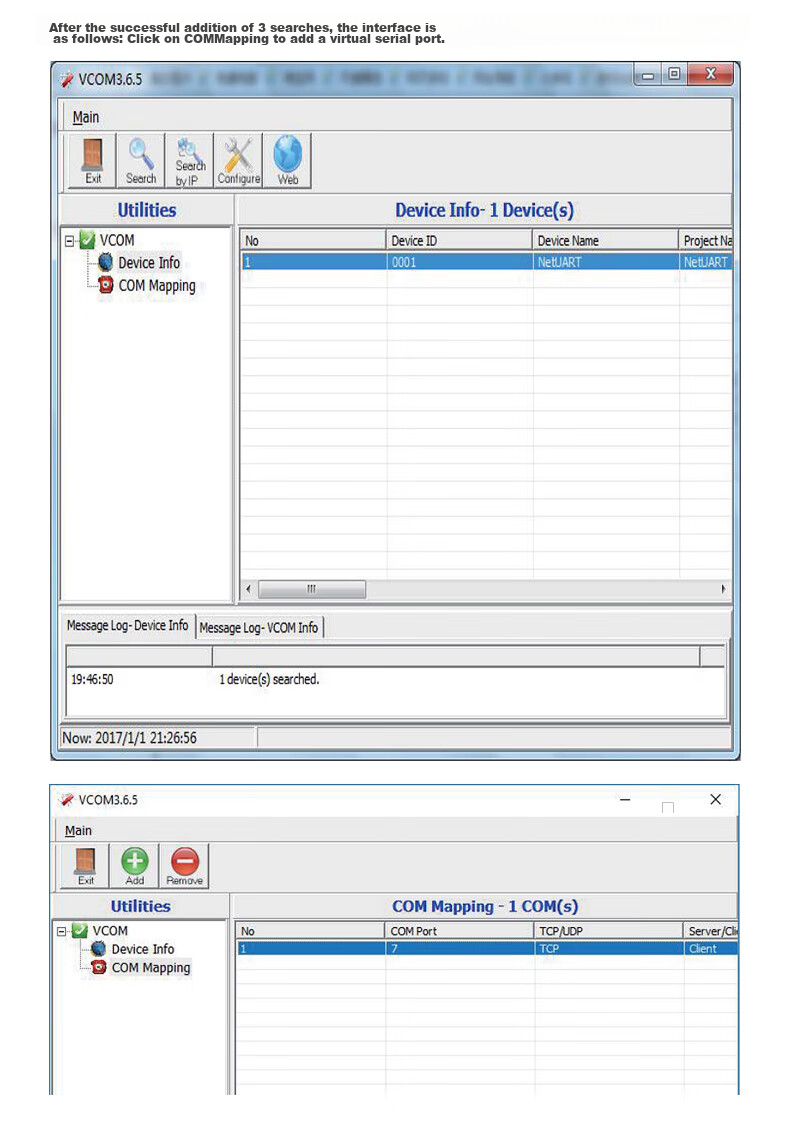The height and width of the screenshot is (1123, 790).
Task: Switch to Message Log- Device Info tab
Action: coord(127,625)
